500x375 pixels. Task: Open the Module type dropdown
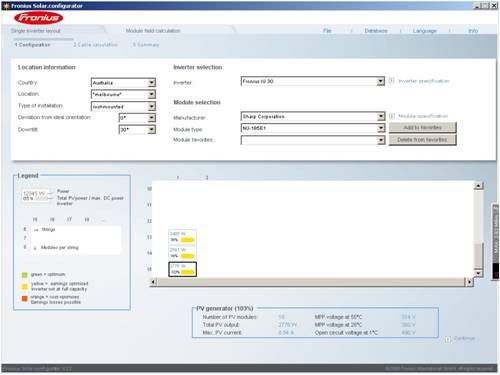[313, 128]
